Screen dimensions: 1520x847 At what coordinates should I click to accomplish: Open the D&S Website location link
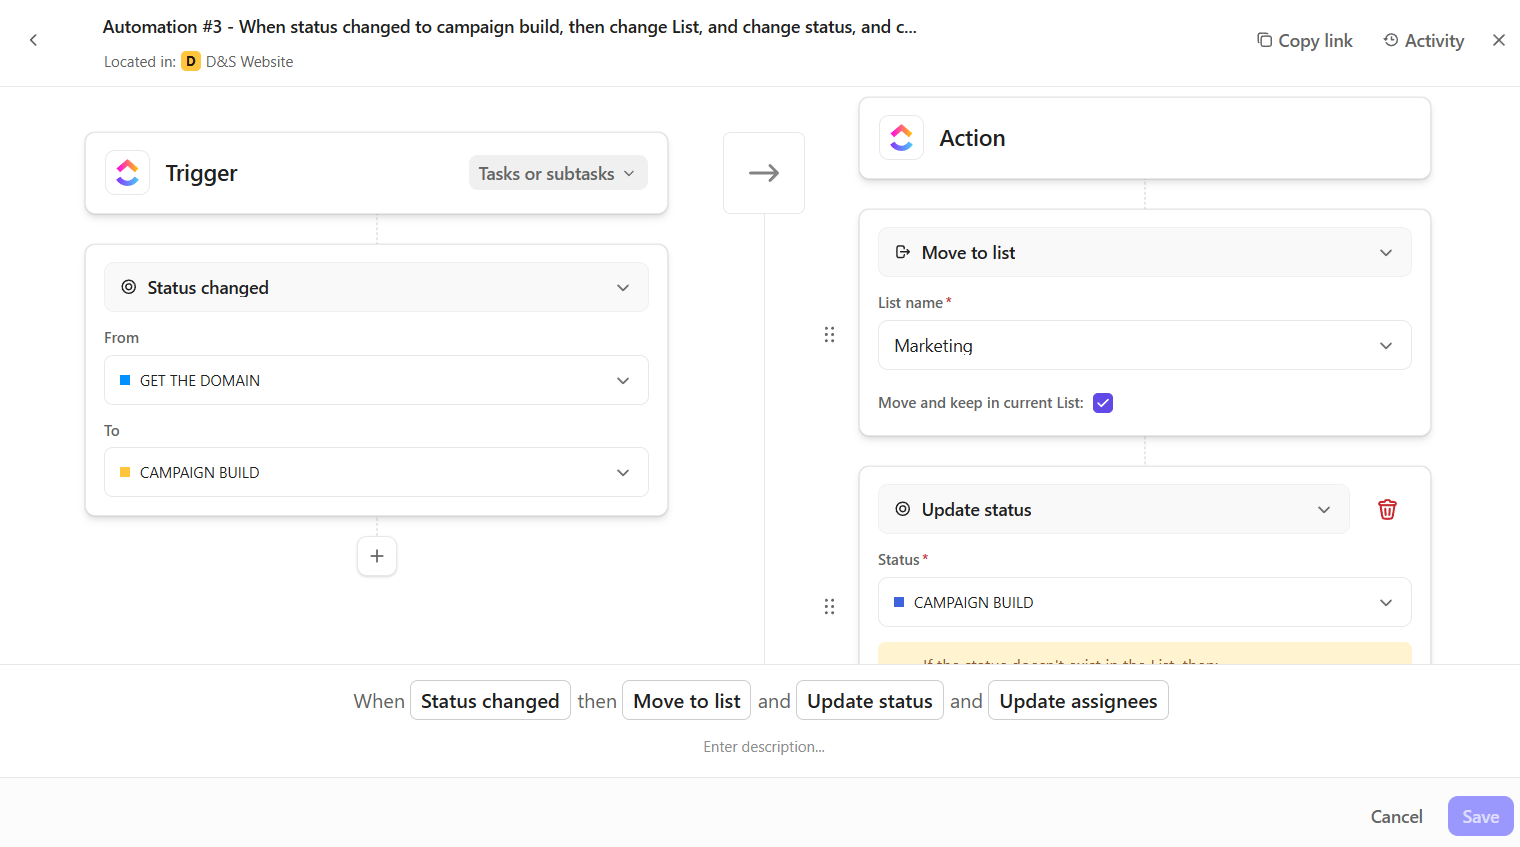pyautogui.click(x=250, y=61)
